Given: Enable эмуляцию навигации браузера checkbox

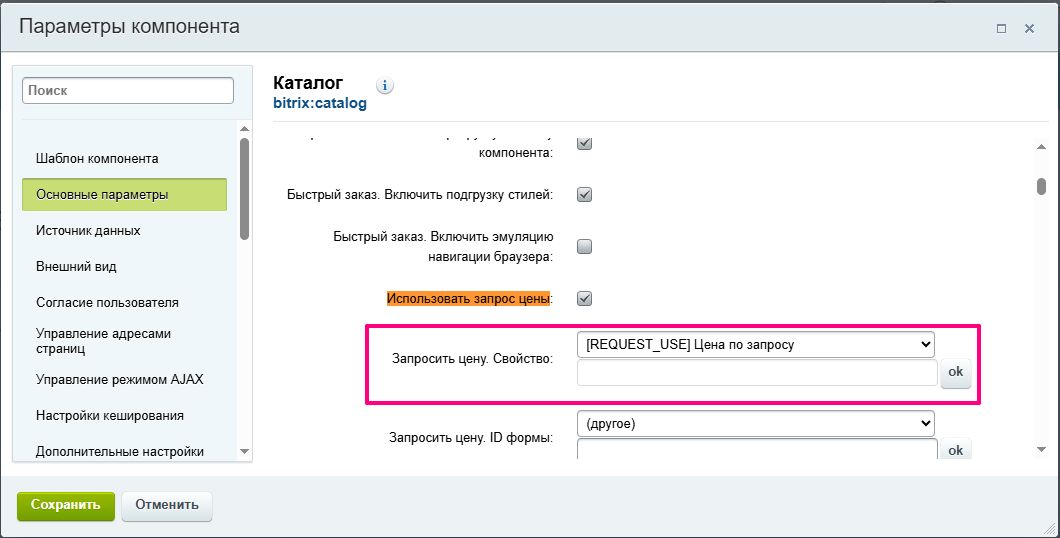Looking at the screenshot, I should 585,247.
